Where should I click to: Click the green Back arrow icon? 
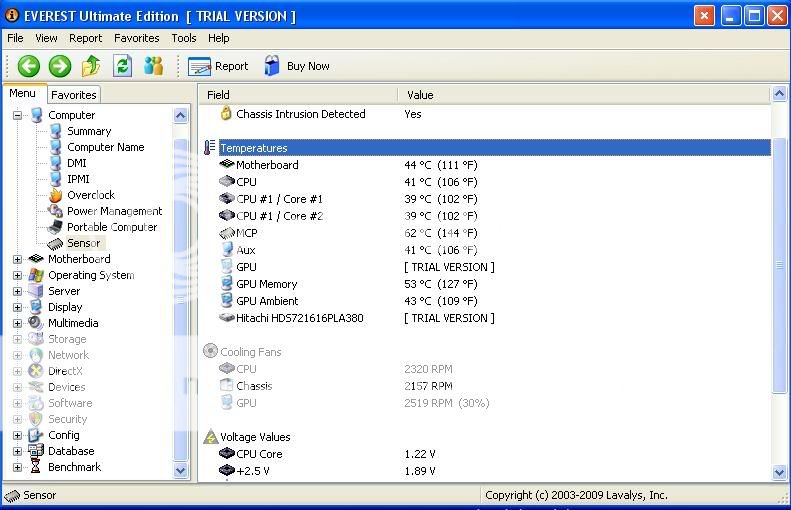click(28, 66)
